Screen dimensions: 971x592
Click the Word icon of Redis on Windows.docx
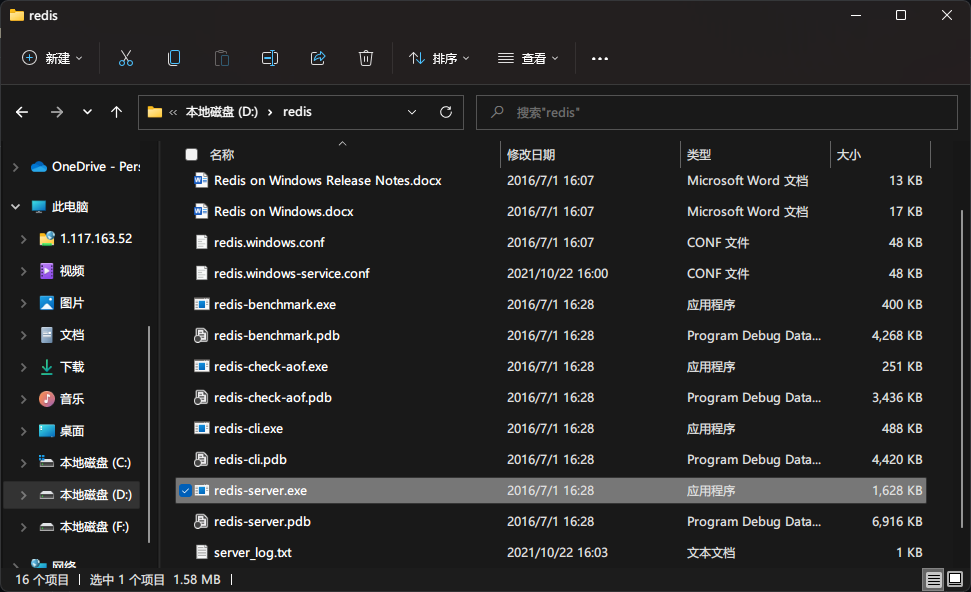pyautogui.click(x=201, y=211)
